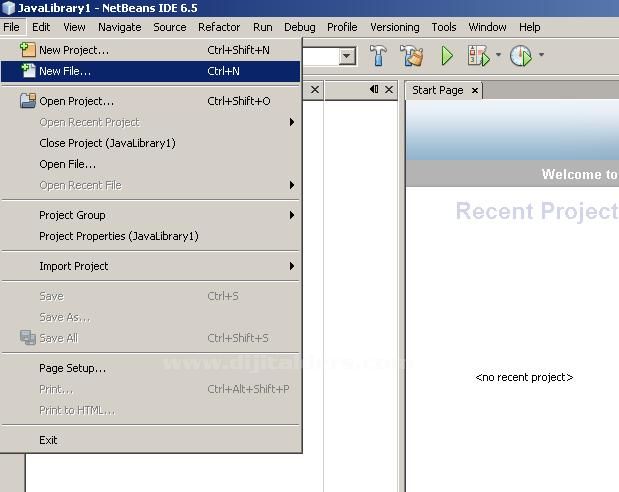Open the Run menu
Image resolution: width=619 pixels, height=492 pixels.
pyautogui.click(x=263, y=27)
